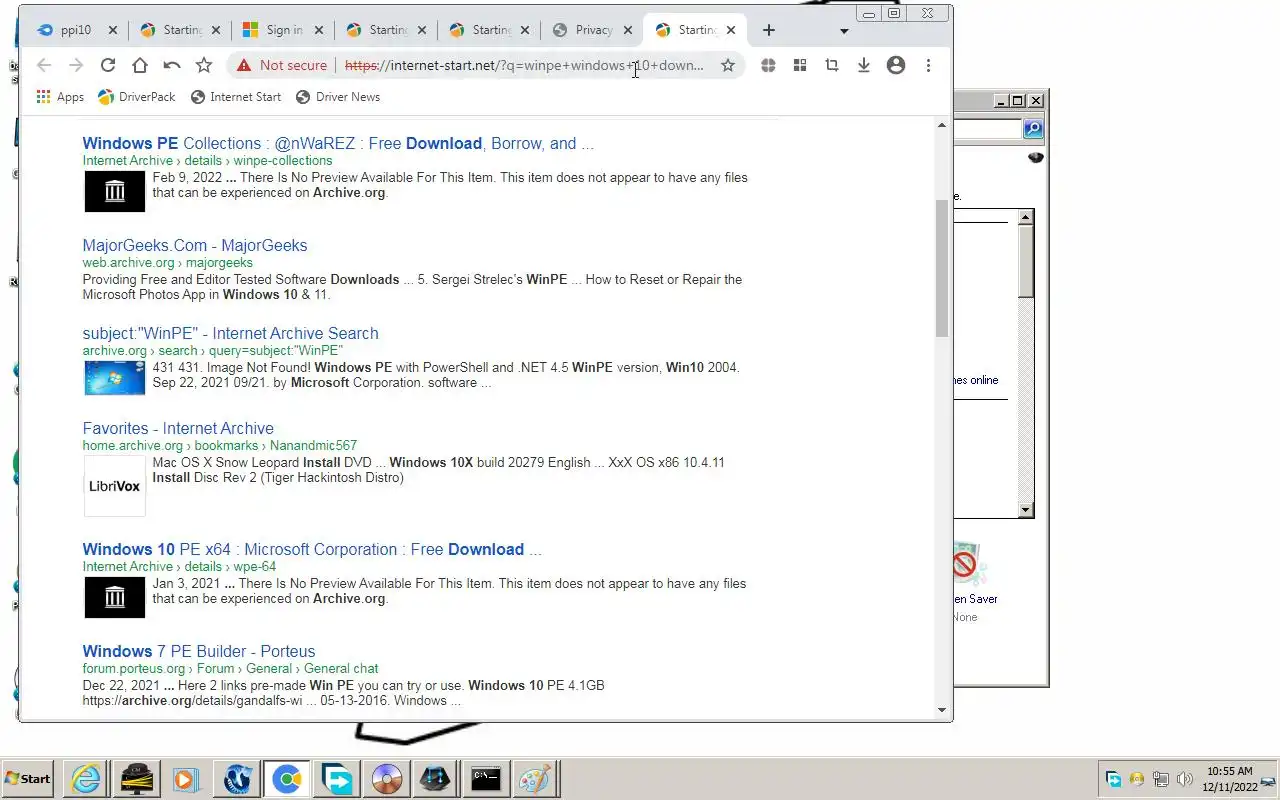This screenshot has height=800, width=1280.
Task: Open the downloads arrow icon
Action: tap(864, 65)
